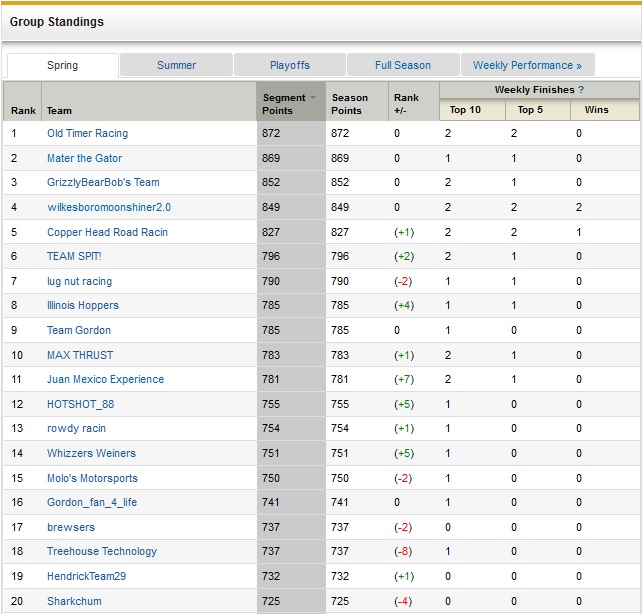Select the Spring tab
The image size is (643, 614).
click(x=62, y=65)
